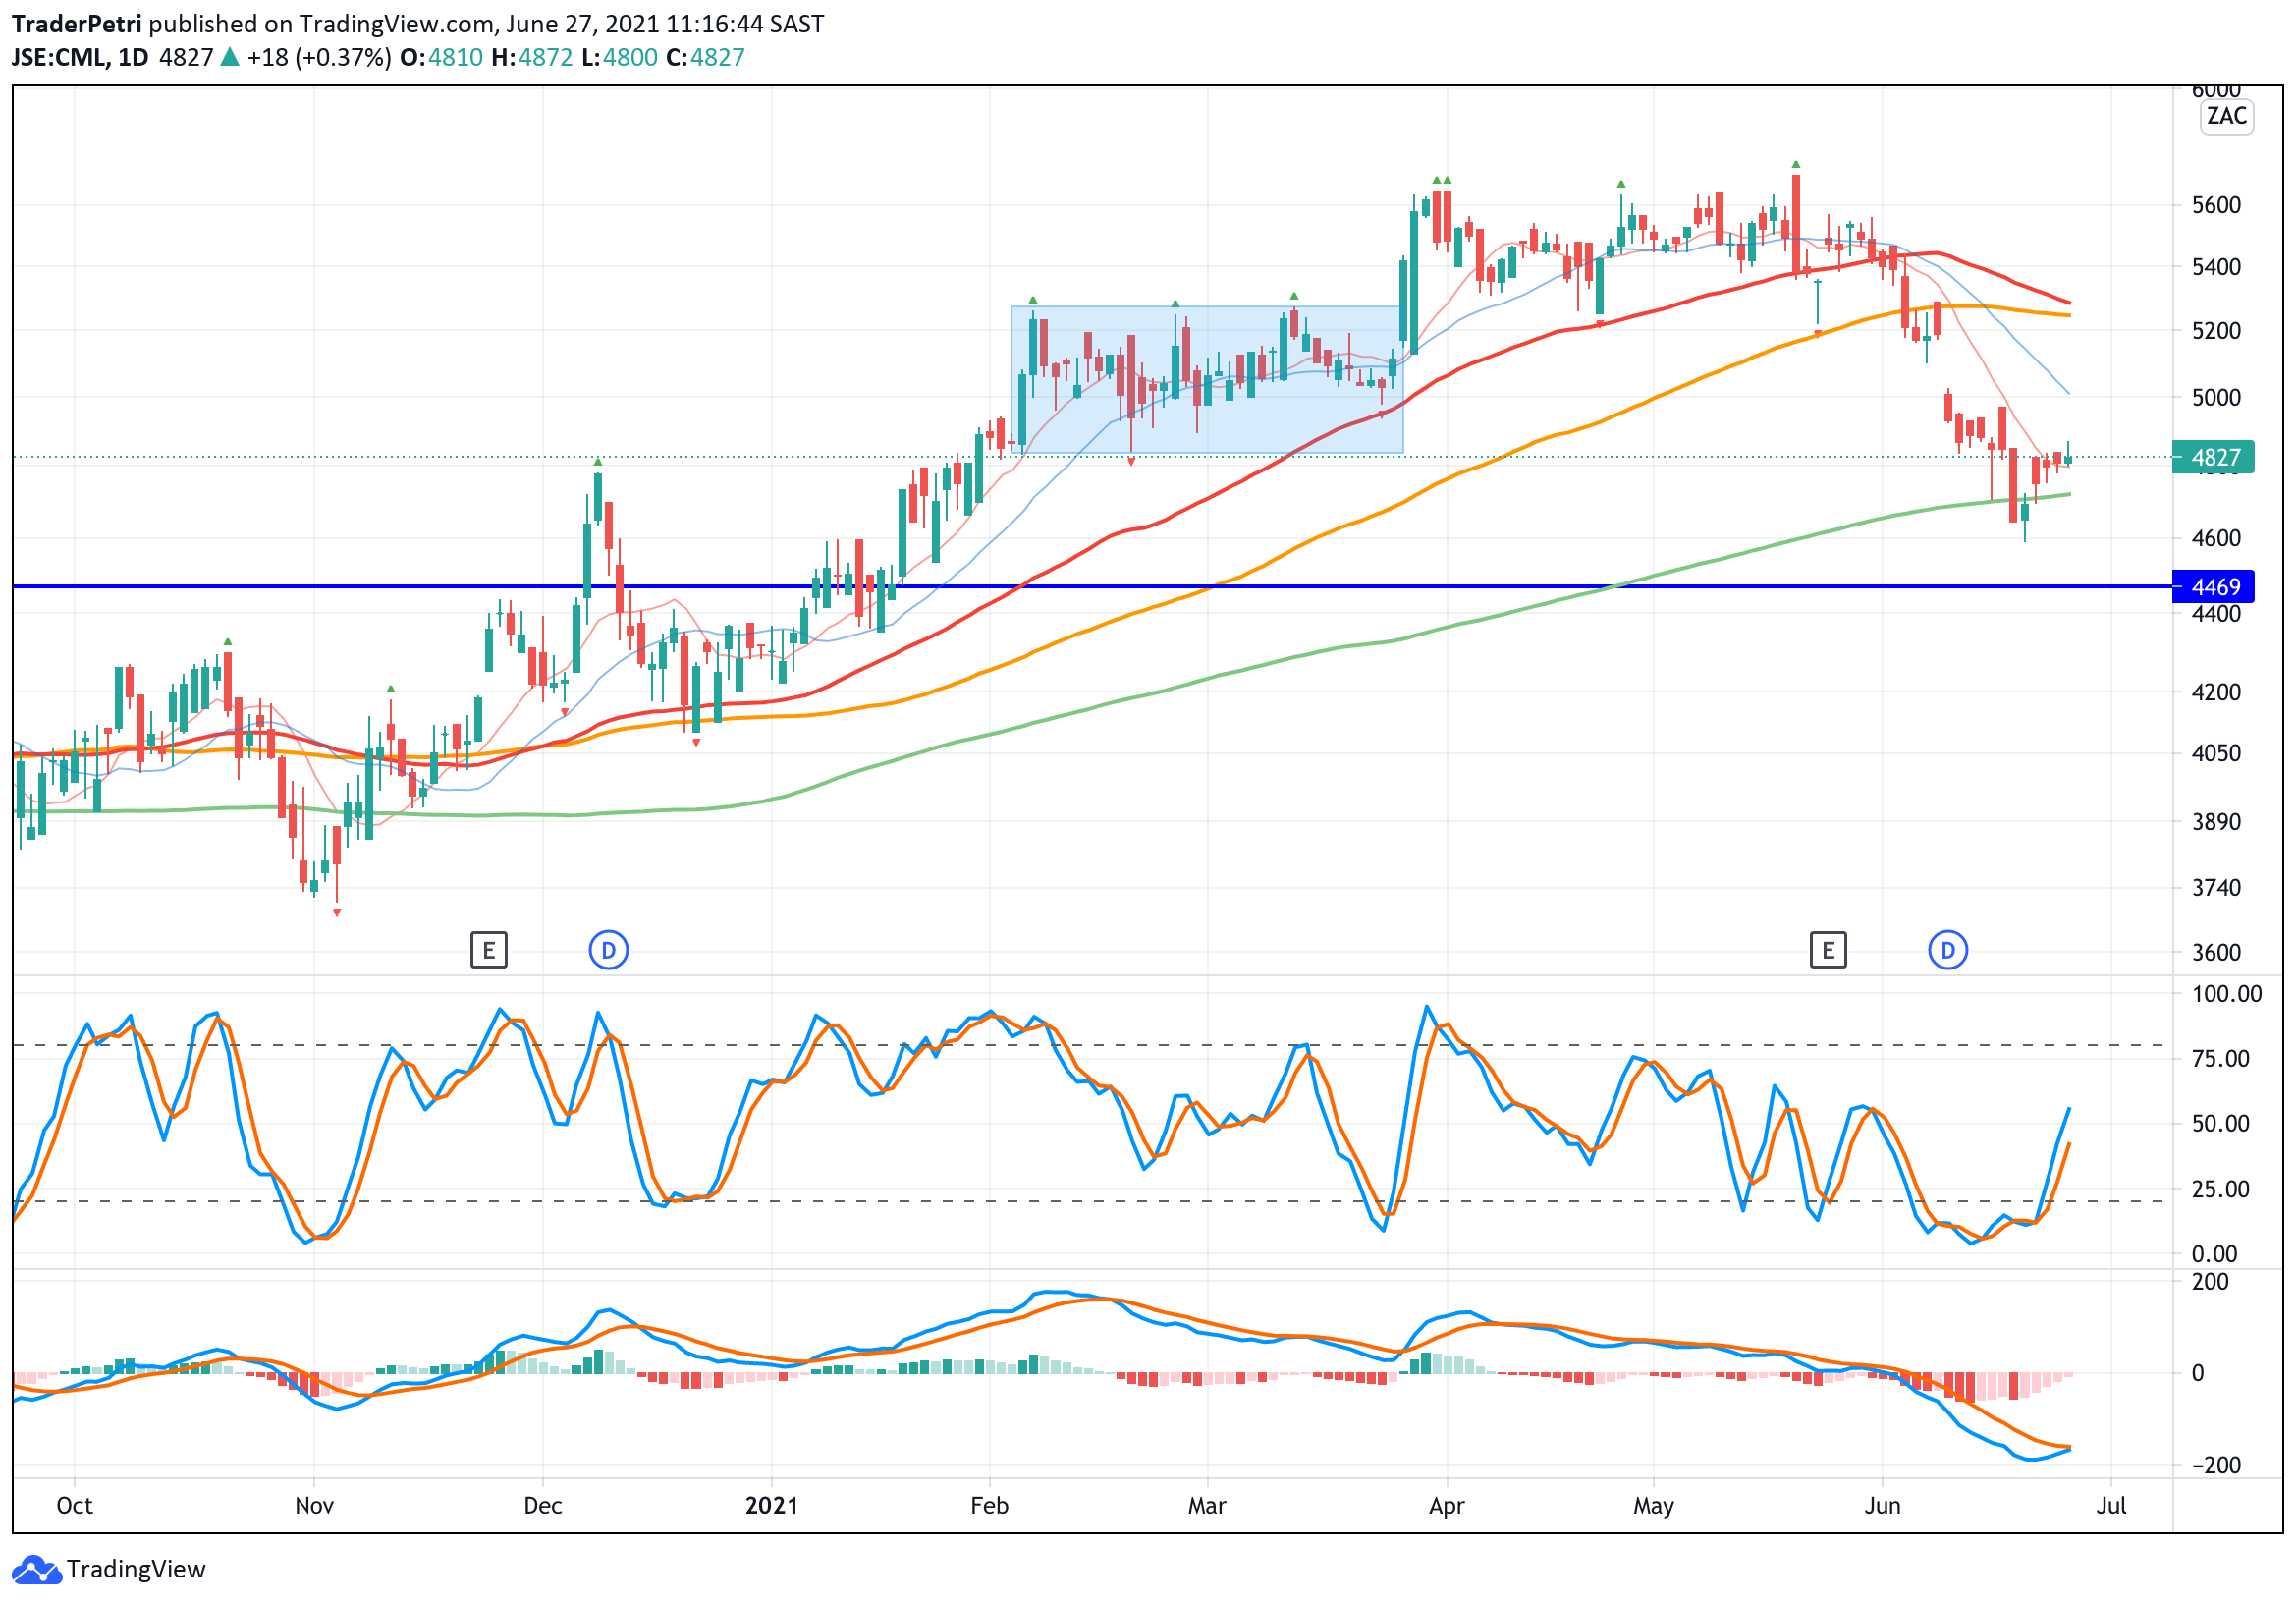Click the Apr label on the time axis
Screen dimensions: 2296x1605
[1446, 1506]
